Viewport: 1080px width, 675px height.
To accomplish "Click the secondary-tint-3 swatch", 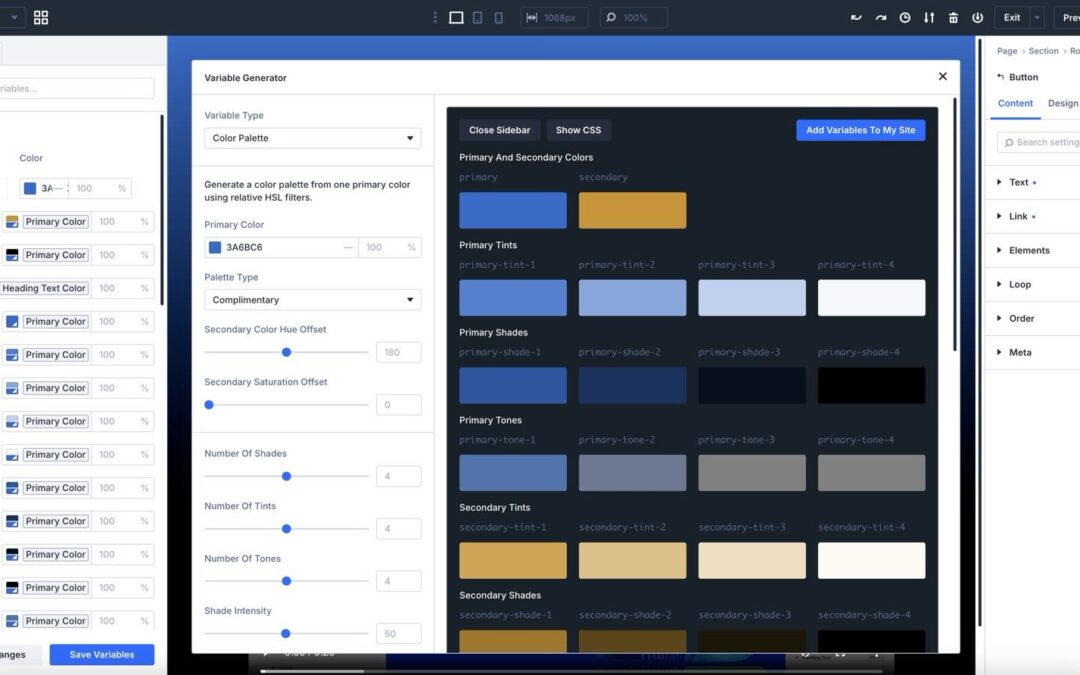I will coord(751,560).
